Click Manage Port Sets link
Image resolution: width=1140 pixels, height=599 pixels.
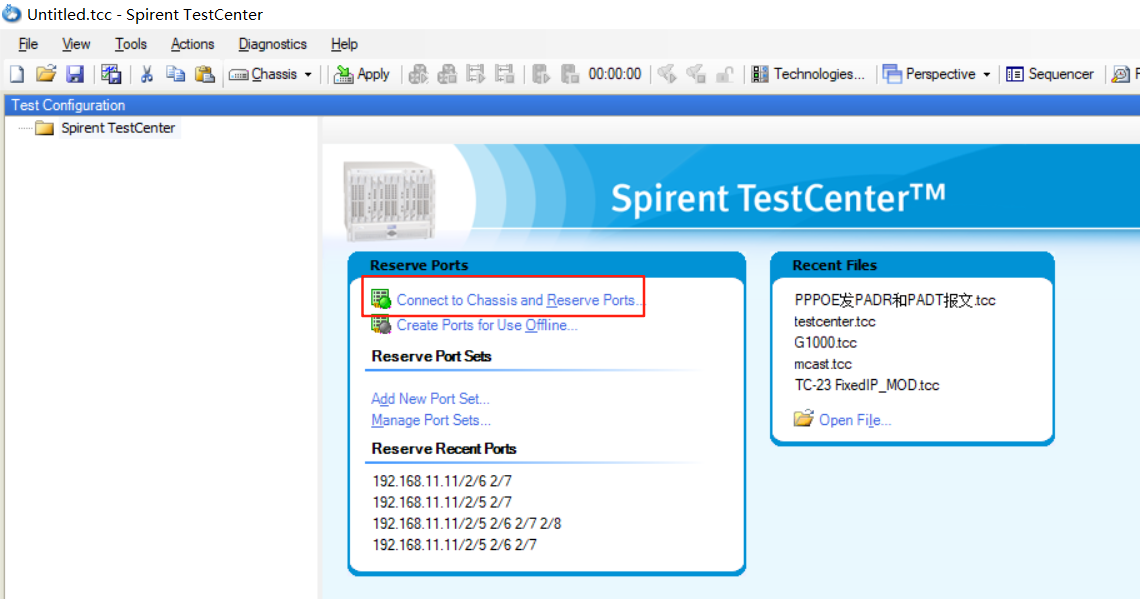click(431, 419)
